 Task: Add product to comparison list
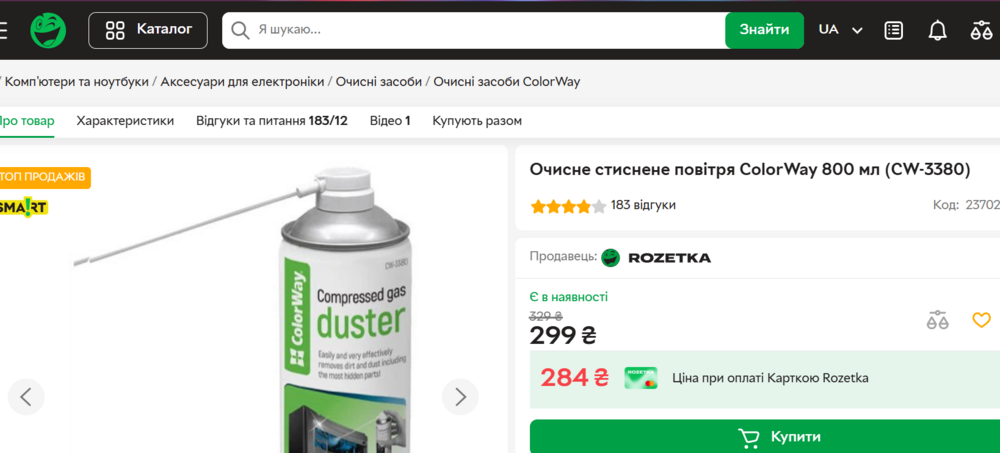[938, 320]
